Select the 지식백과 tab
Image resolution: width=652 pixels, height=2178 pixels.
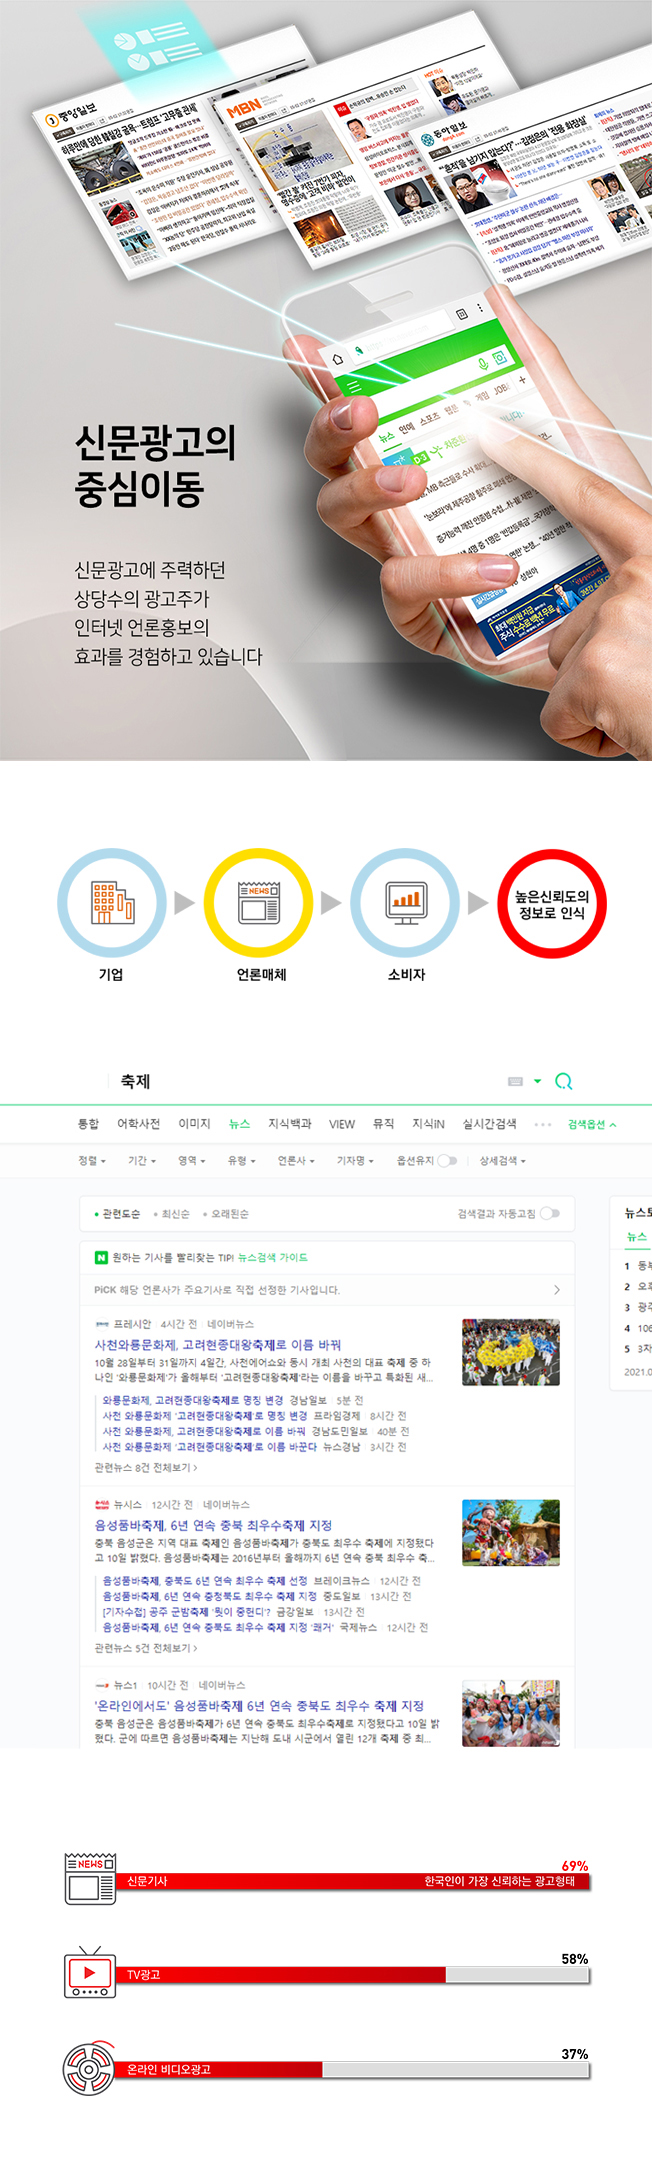coord(290,1124)
